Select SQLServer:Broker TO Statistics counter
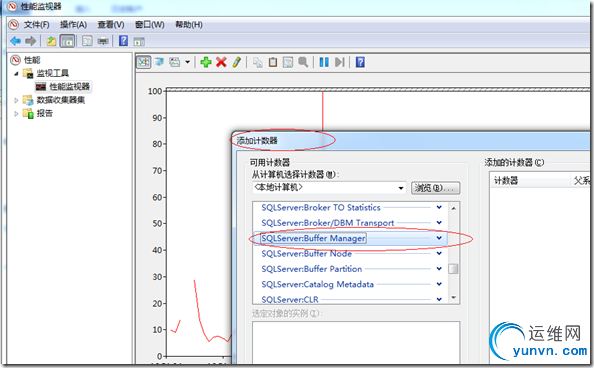 point(320,208)
